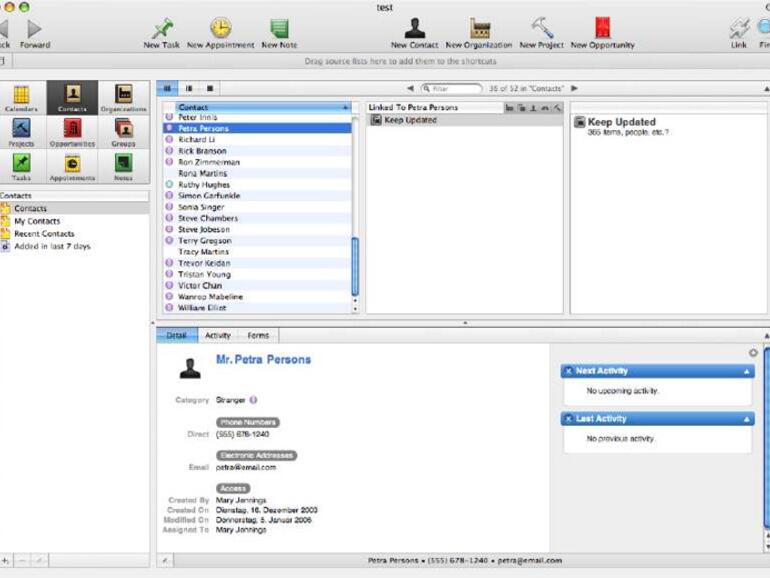
Task: Click the New Note toolbar icon
Action: point(279,29)
